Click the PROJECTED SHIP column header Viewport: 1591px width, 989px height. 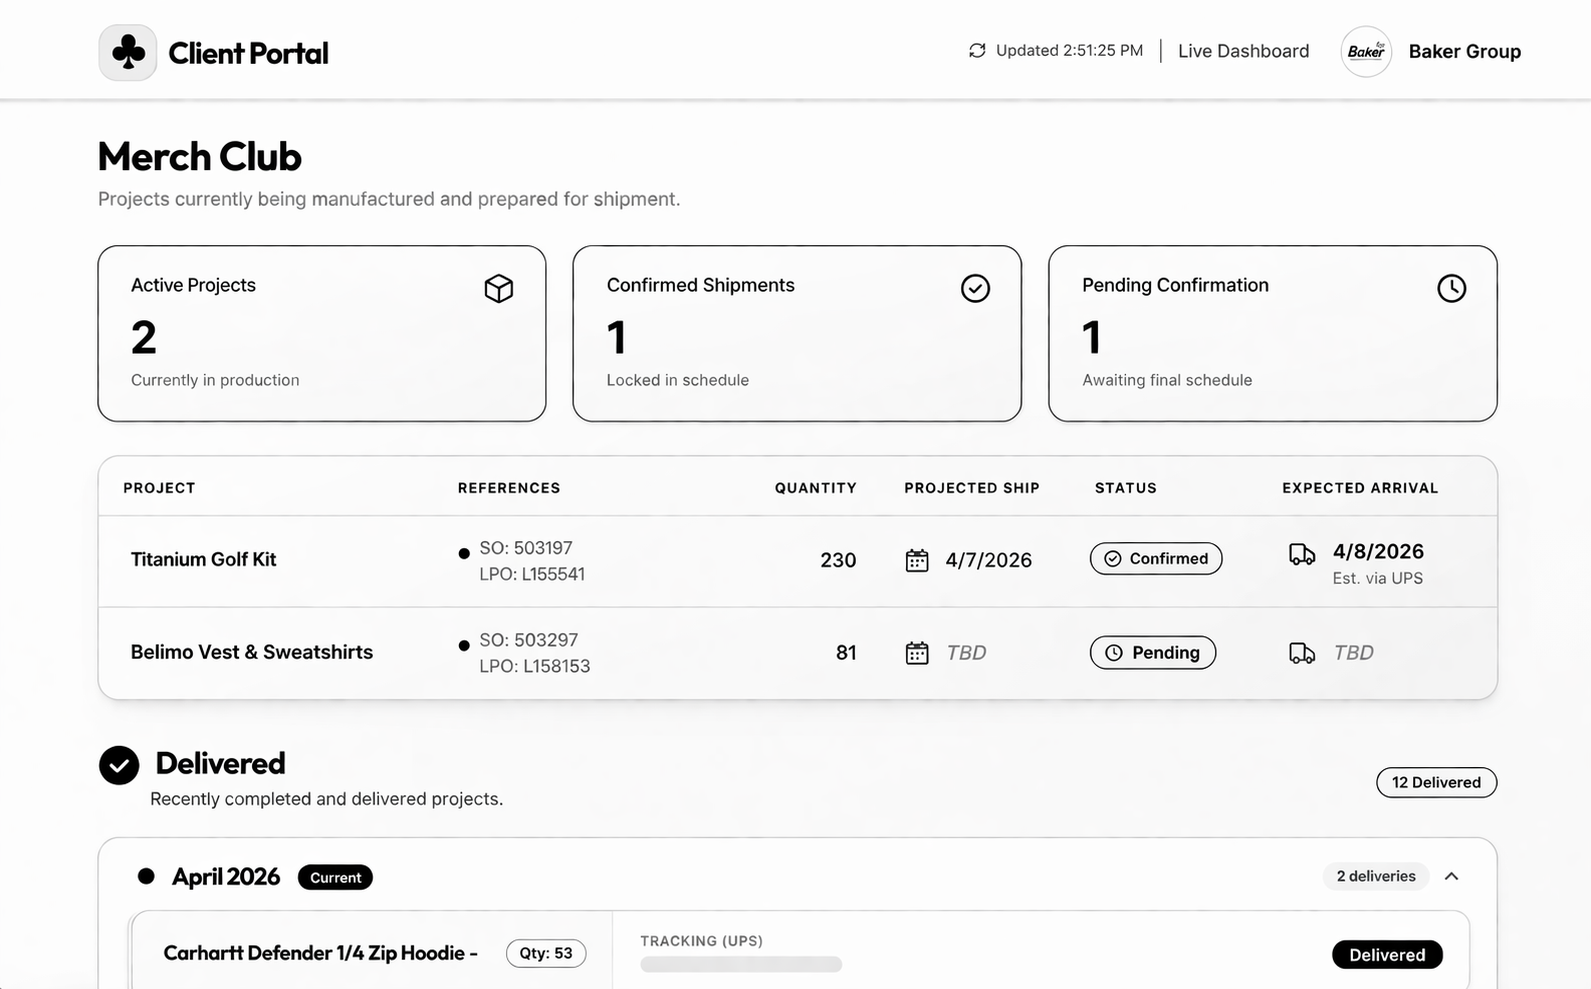tap(972, 488)
